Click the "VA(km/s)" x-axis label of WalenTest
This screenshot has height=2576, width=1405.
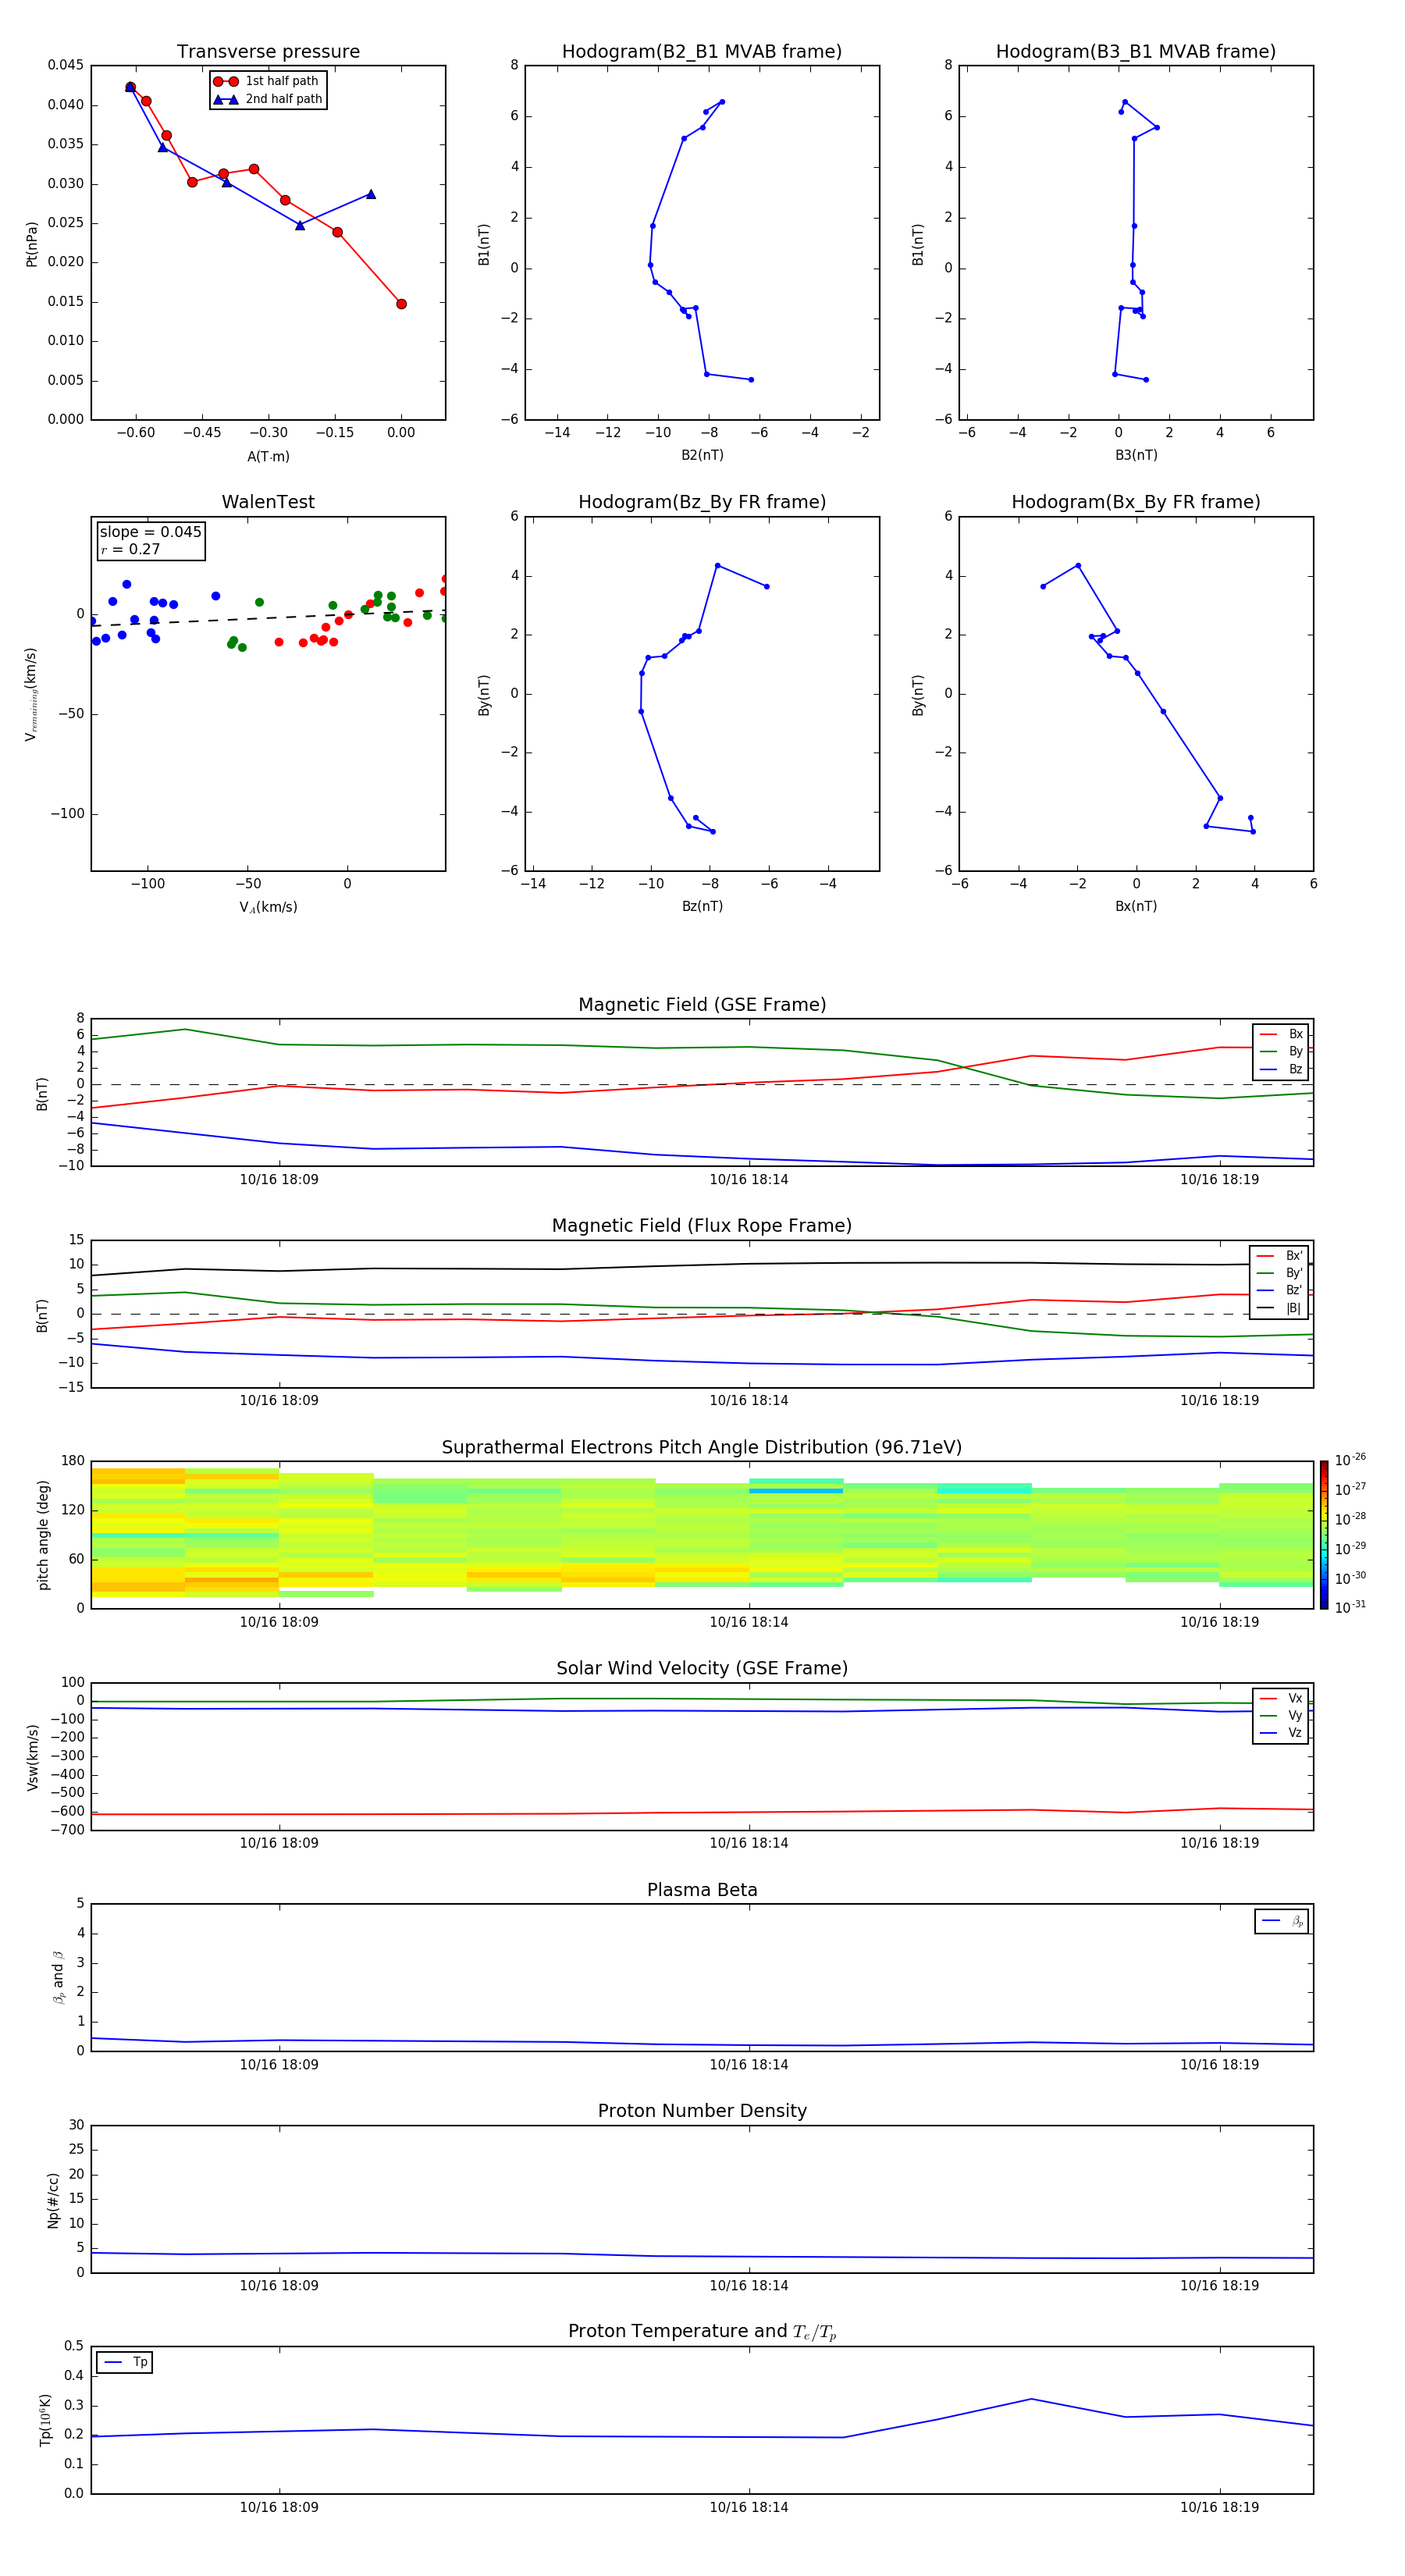(268, 907)
